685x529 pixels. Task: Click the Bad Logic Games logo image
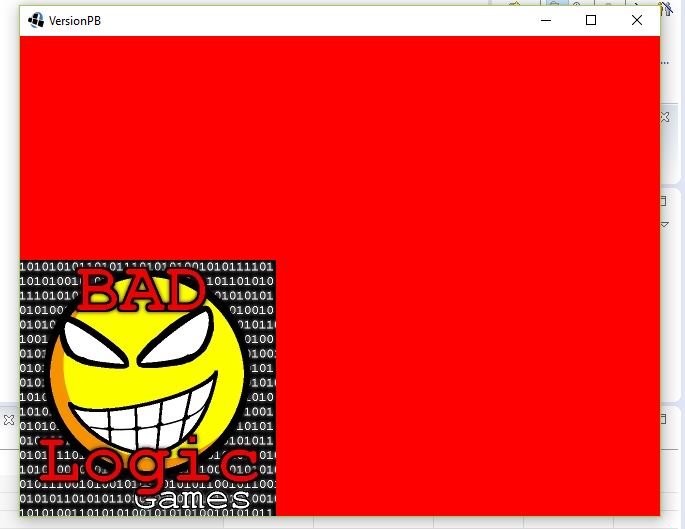(x=148, y=388)
